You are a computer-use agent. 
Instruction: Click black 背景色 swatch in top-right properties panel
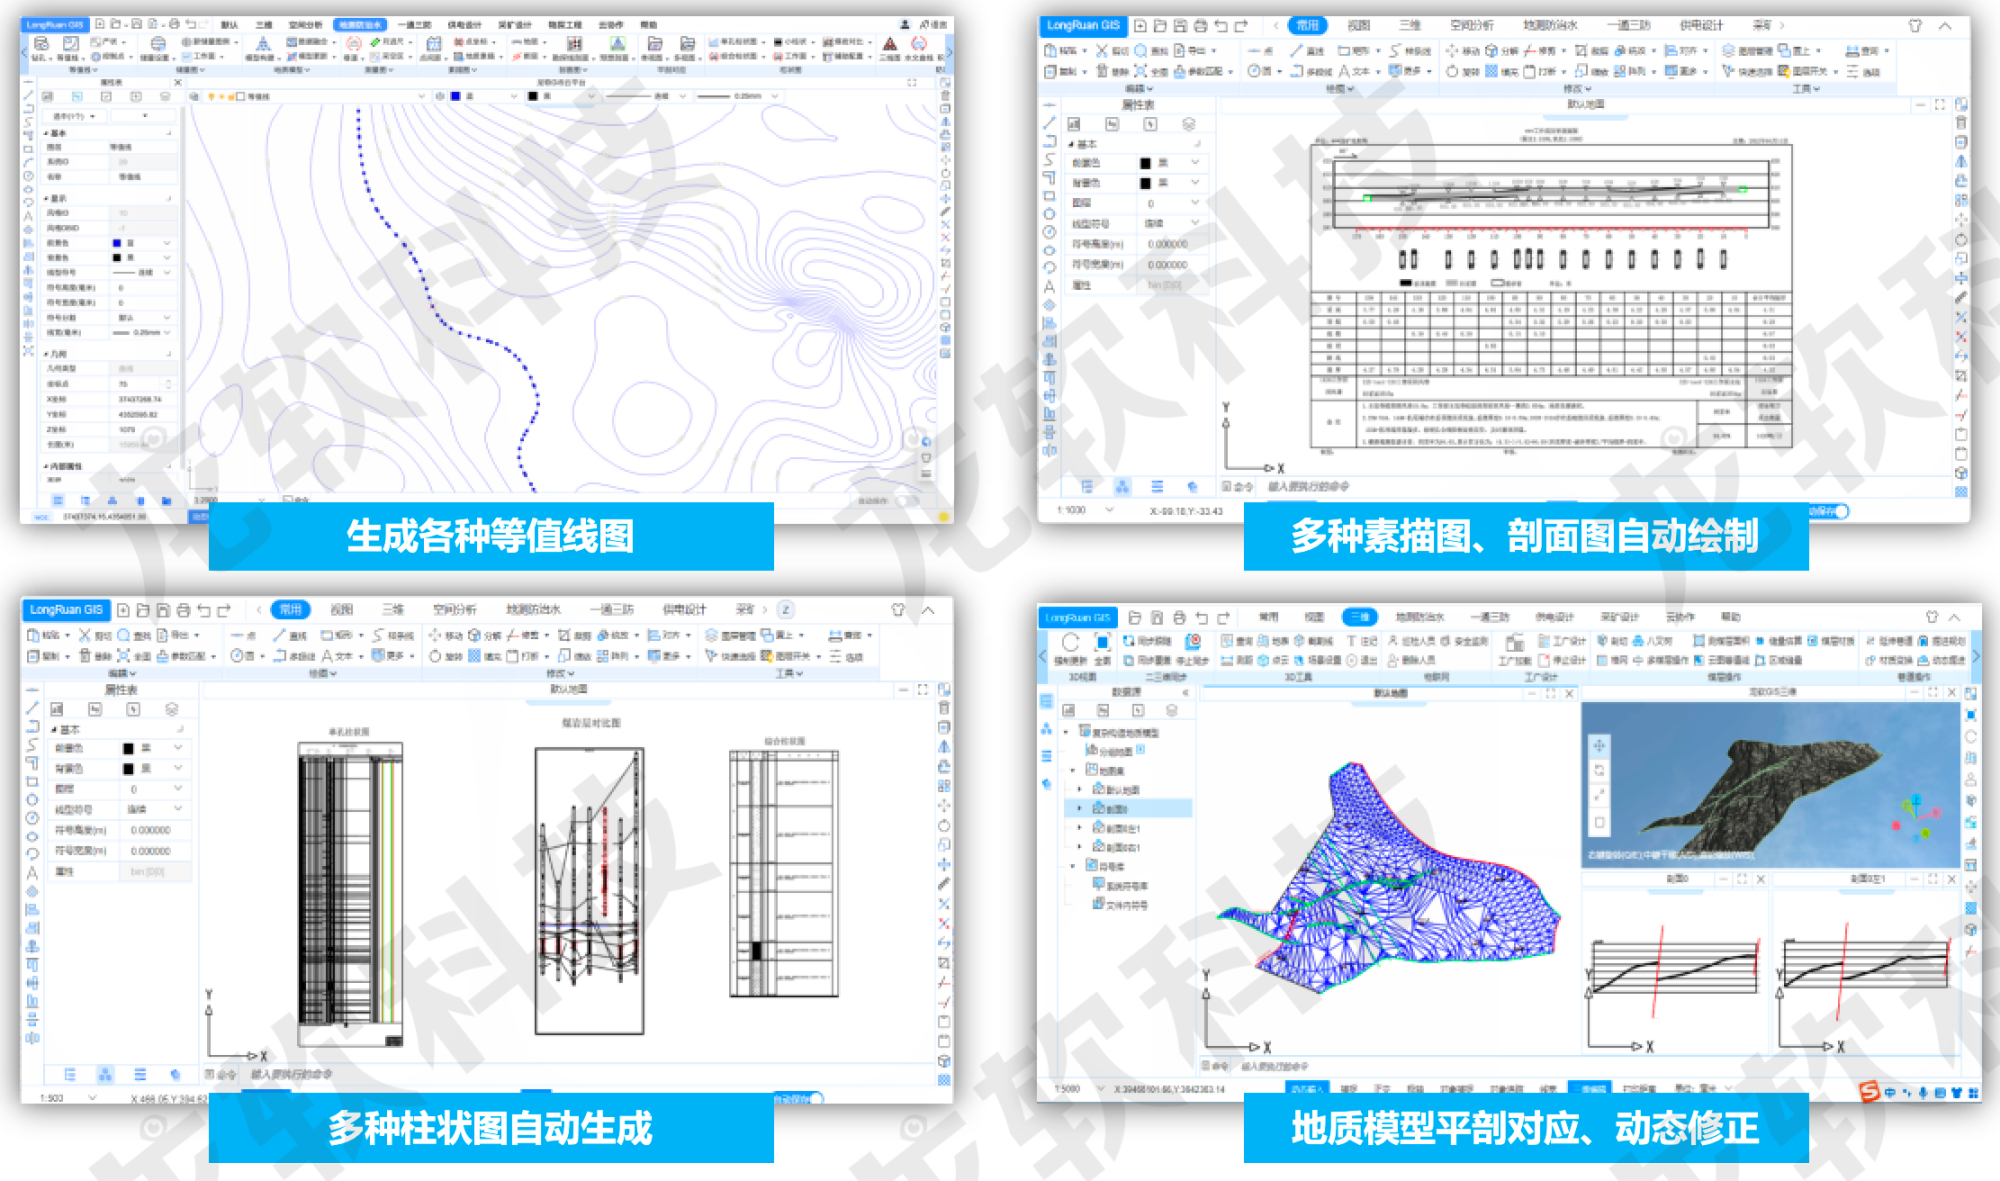(x=1145, y=183)
